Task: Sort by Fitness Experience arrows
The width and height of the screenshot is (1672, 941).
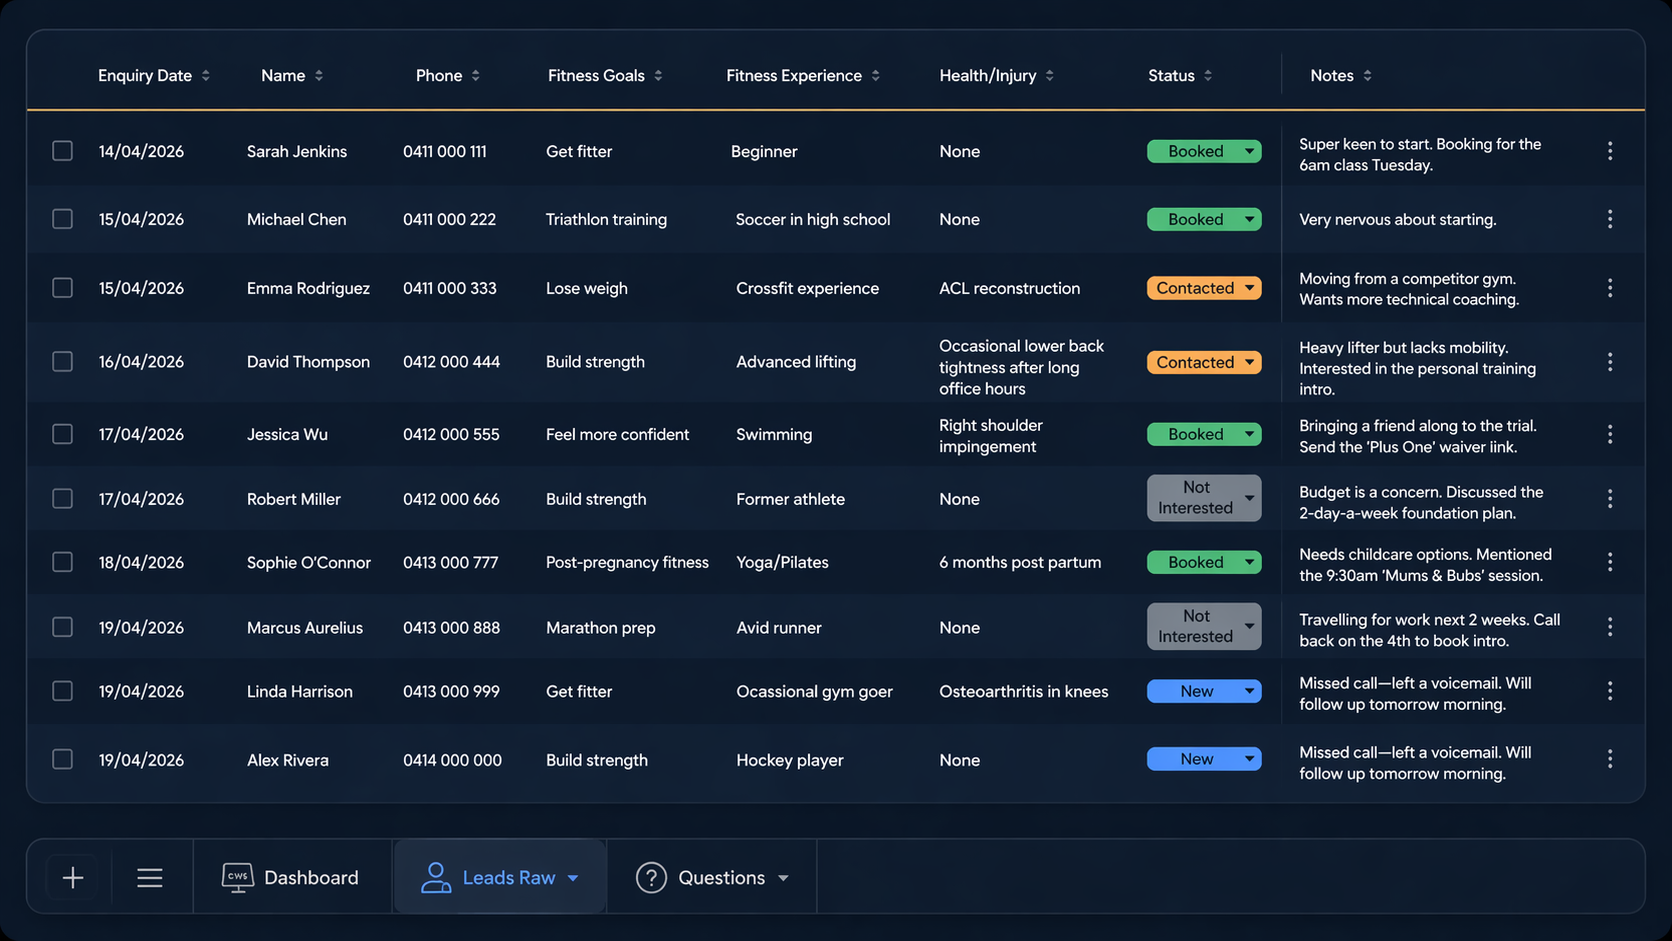Action: pyautogui.click(x=876, y=76)
